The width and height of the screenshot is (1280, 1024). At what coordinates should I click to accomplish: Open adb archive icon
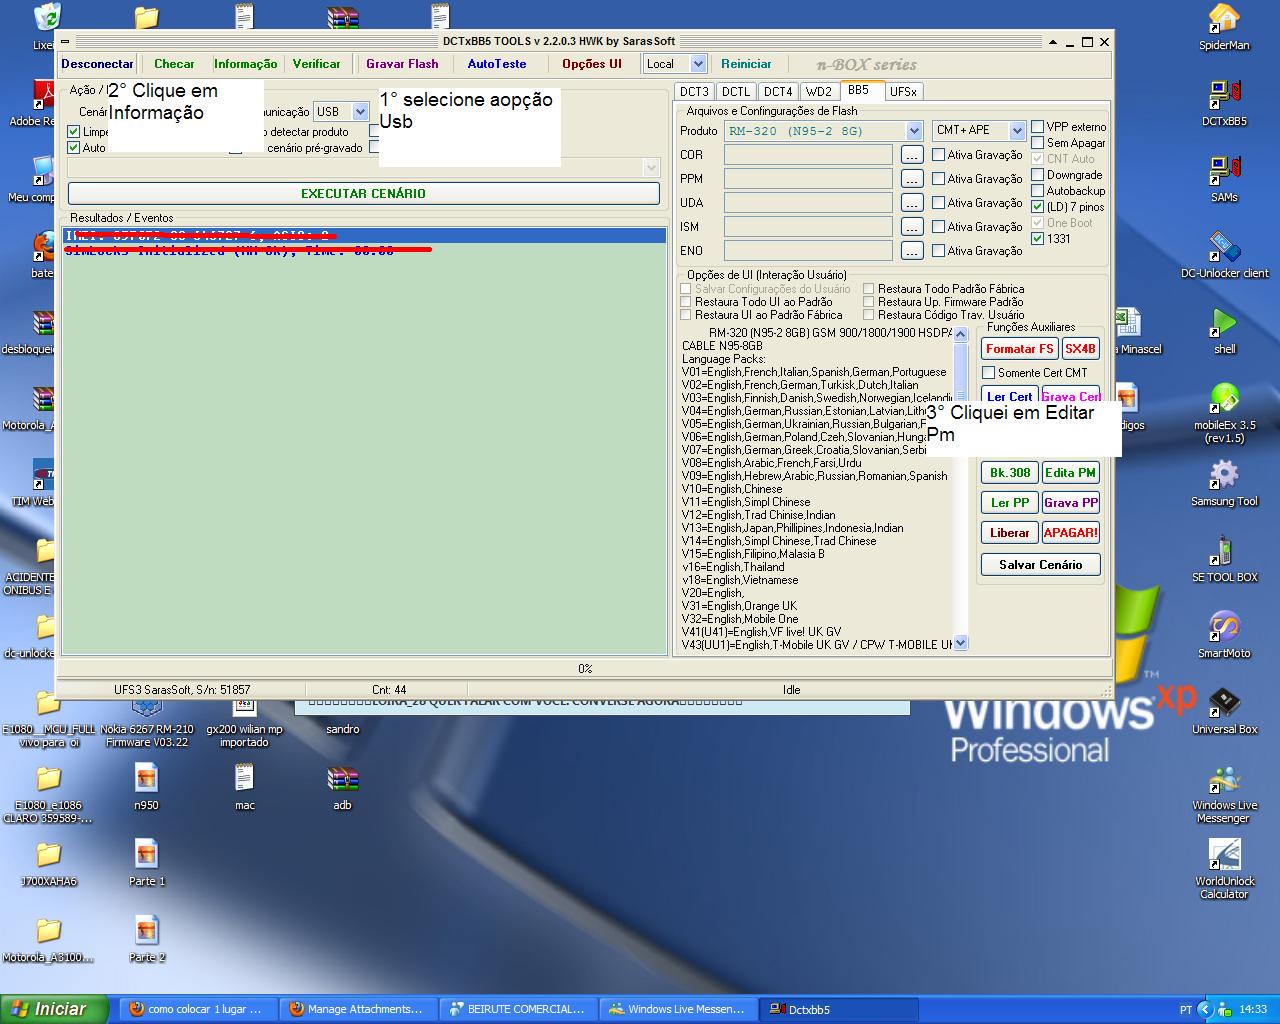pos(342,787)
